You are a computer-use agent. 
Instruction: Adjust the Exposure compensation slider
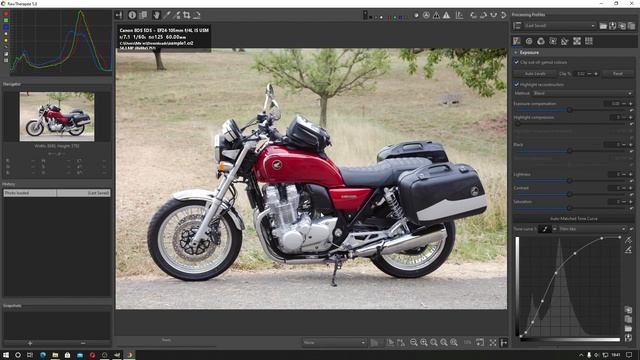tap(569, 110)
